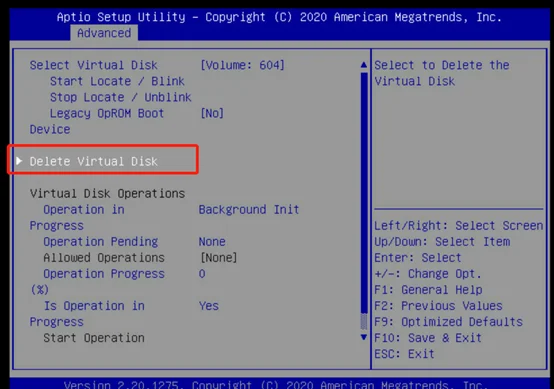Change the Select Virtual Disk option
This screenshot has width=554, height=389.
93,65
